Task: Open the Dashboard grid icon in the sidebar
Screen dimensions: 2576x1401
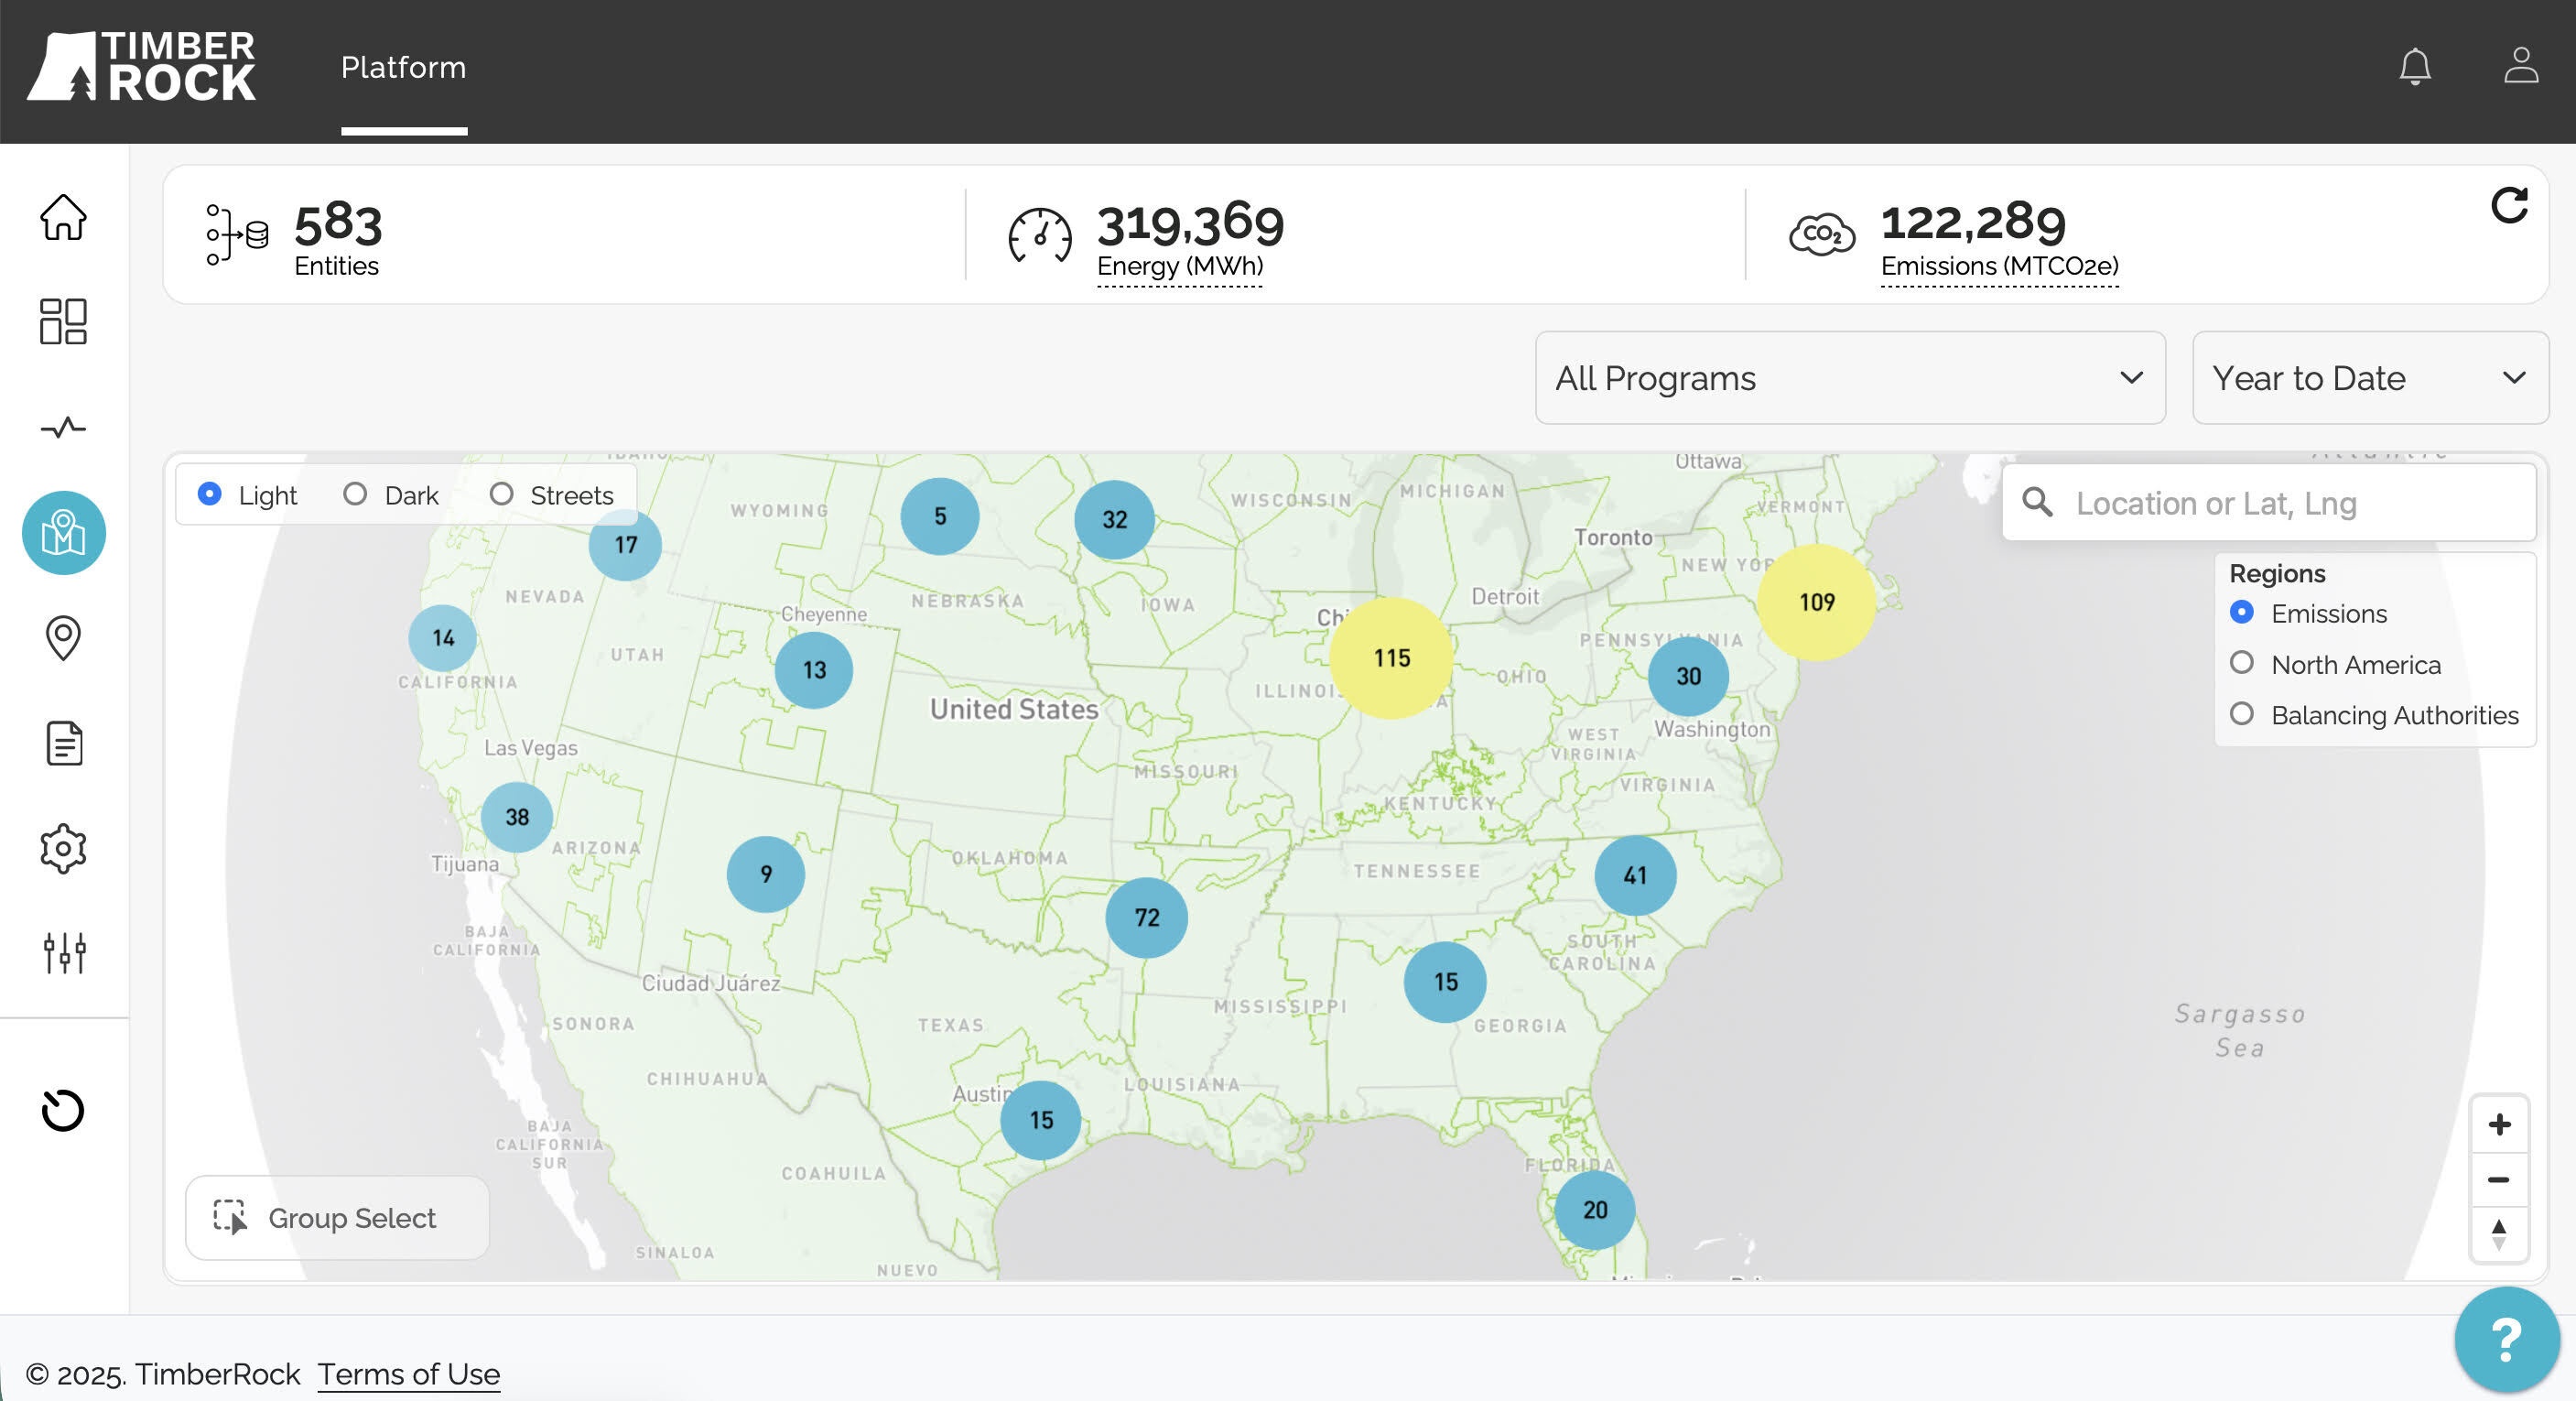Action: pos(63,322)
